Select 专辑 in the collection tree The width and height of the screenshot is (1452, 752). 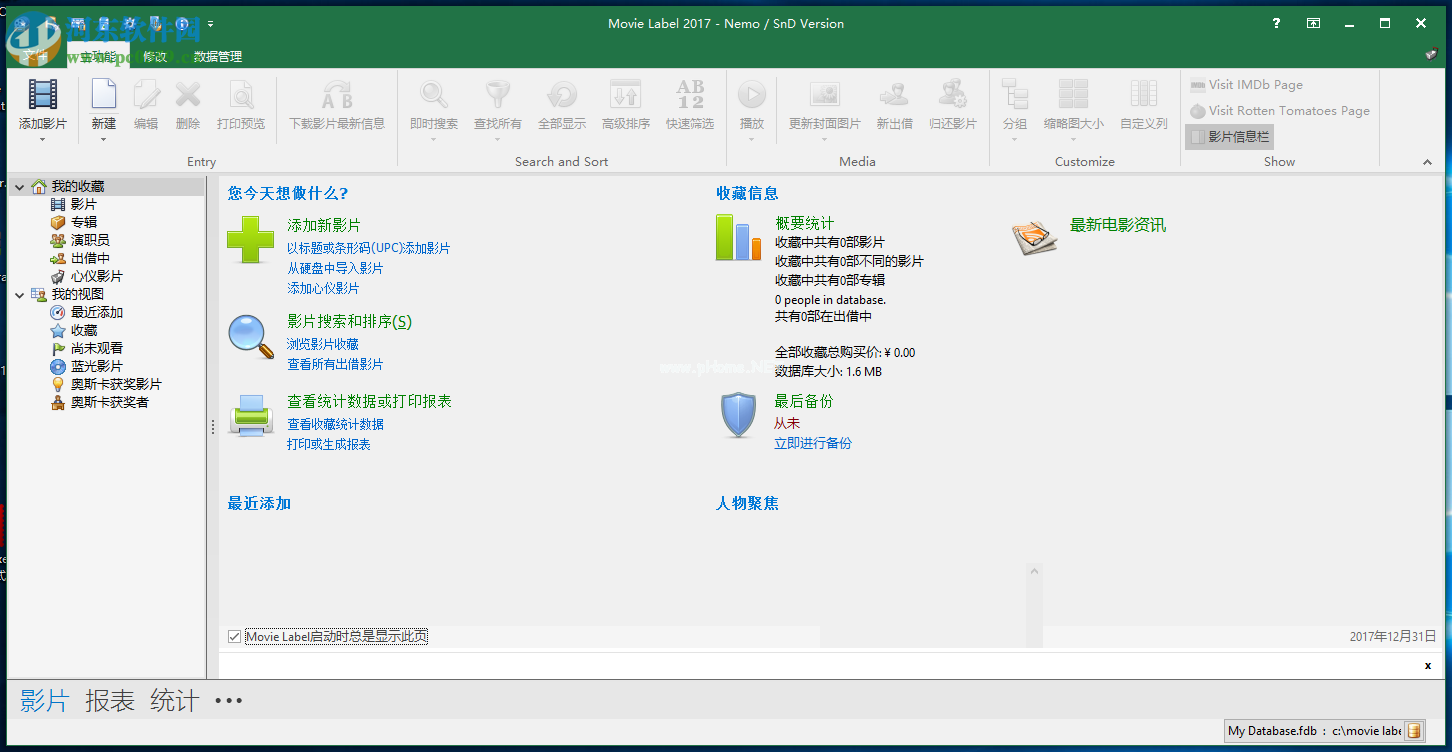coord(84,222)
